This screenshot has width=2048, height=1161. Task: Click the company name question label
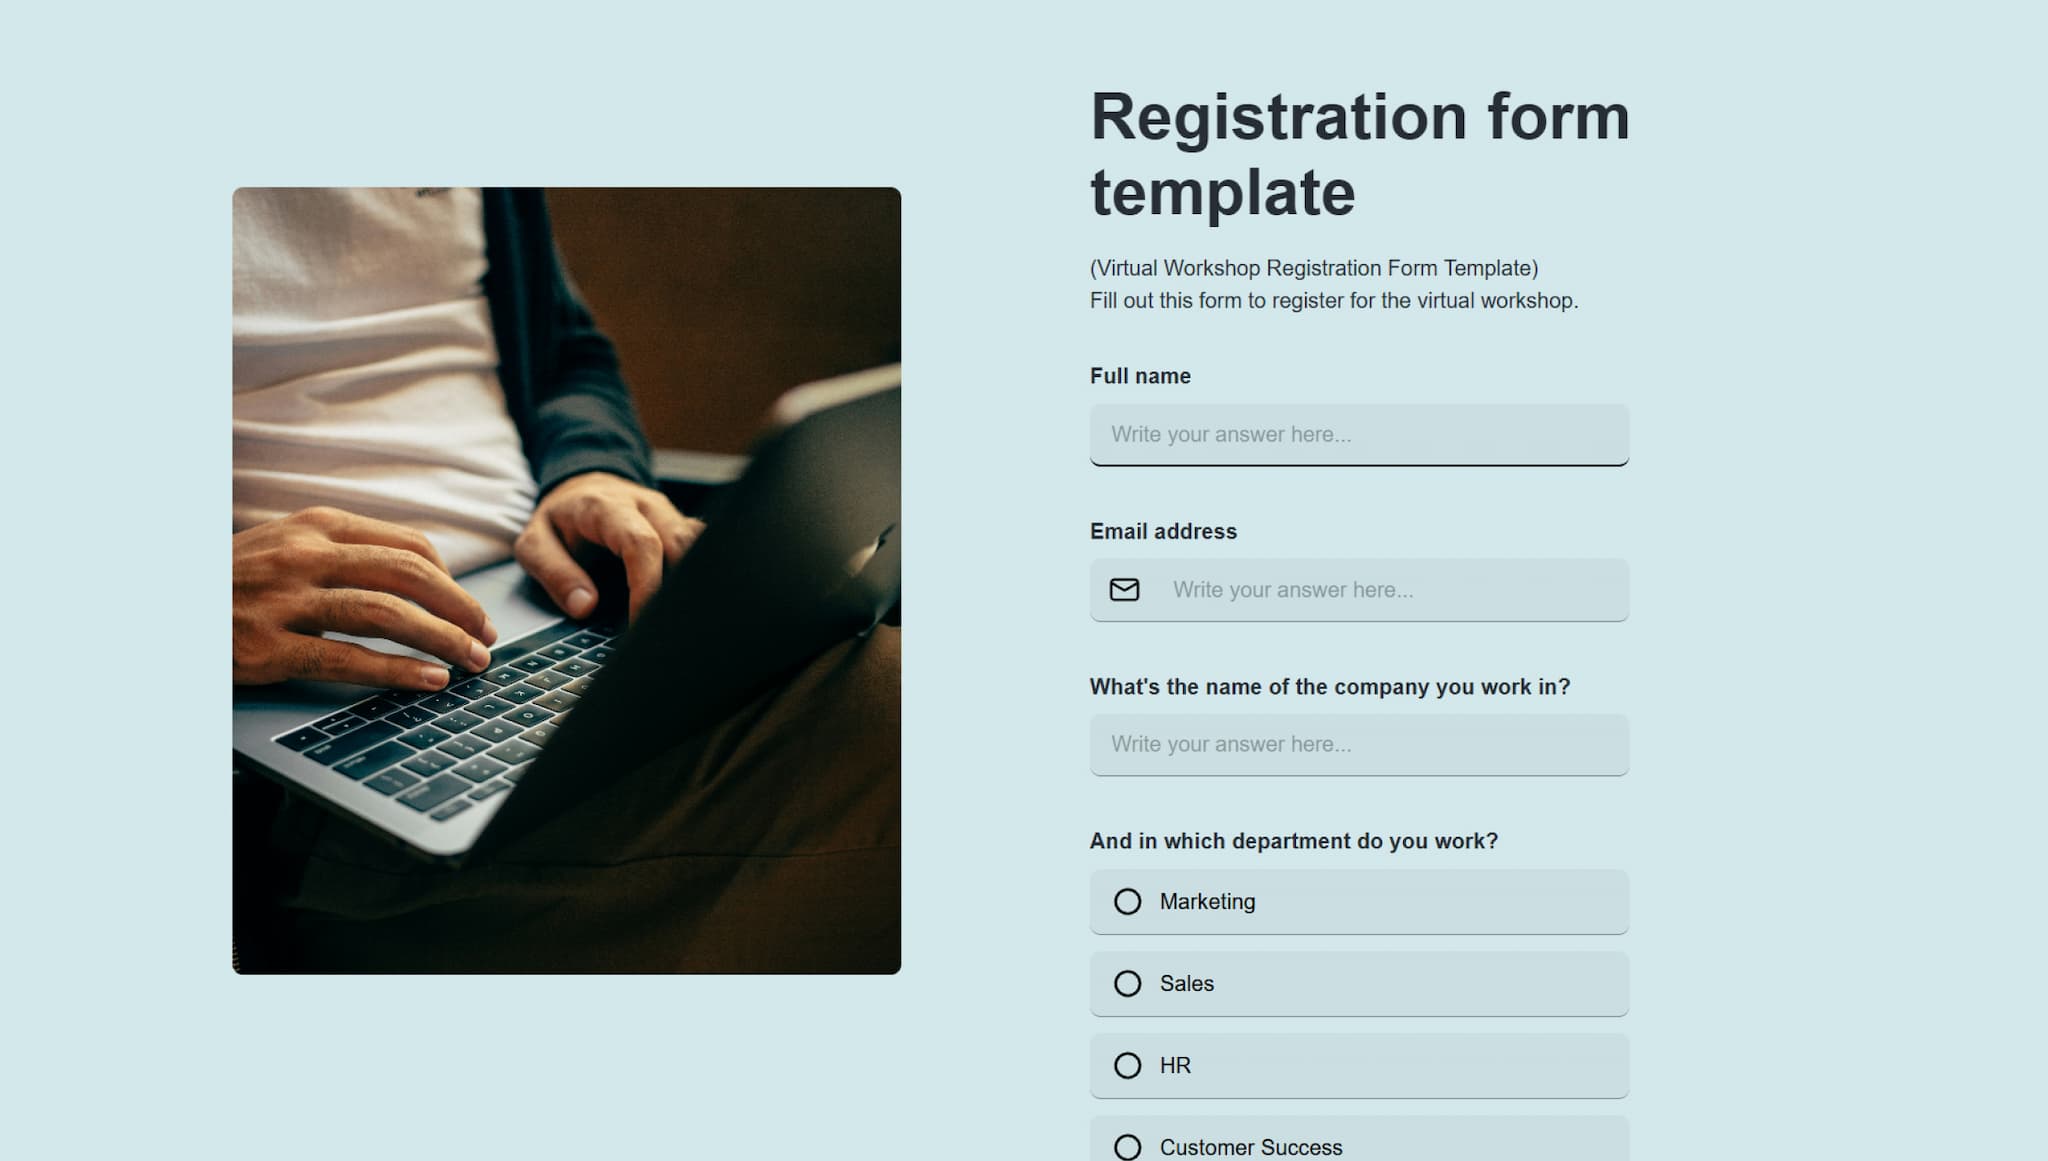pyautogui.click(x=1329, y=687)
